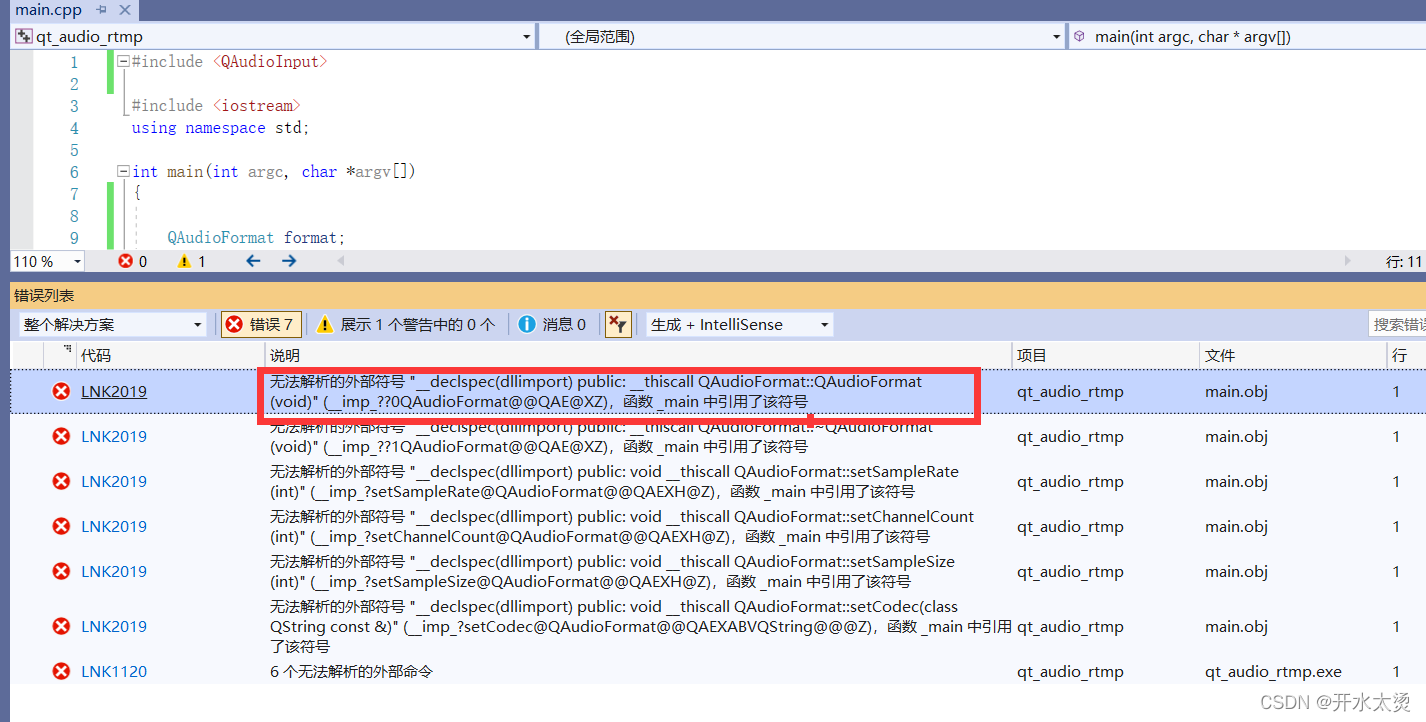
Task: Click the red error icon beside the first LNK2019 row
Action: point(60,391)
